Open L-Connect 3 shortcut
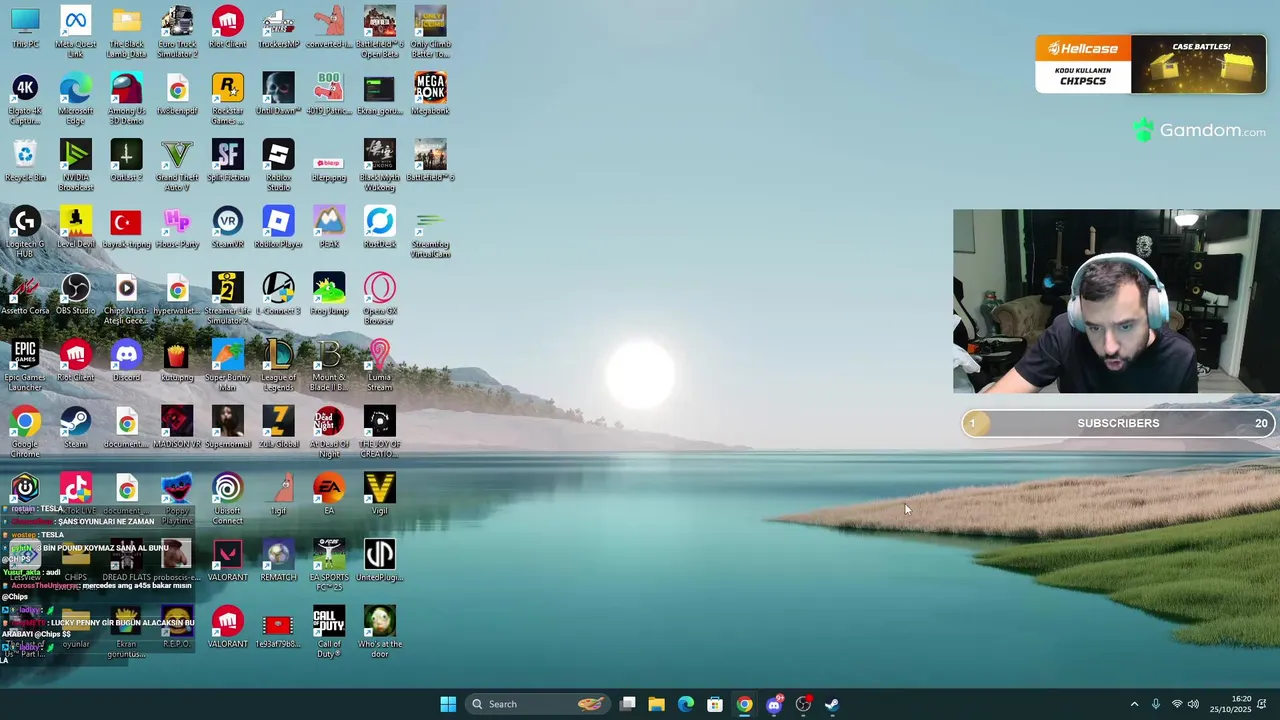Screen dimensions: 1280x720 [278, 295]
